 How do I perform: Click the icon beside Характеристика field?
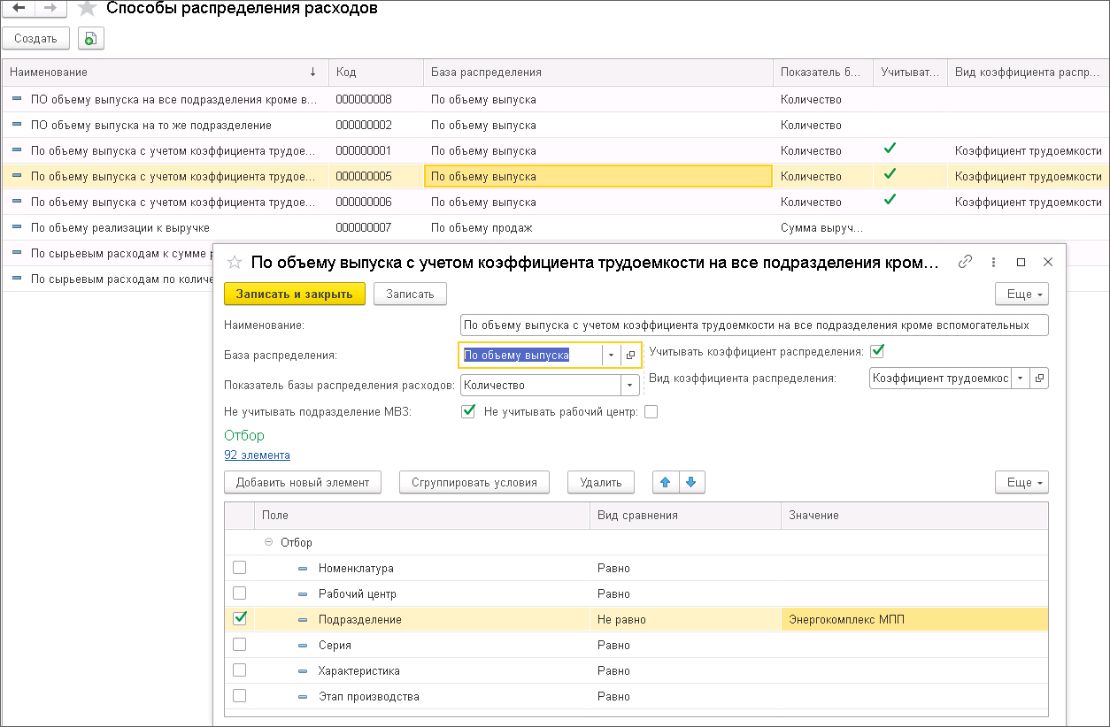(x=303, y=670)
